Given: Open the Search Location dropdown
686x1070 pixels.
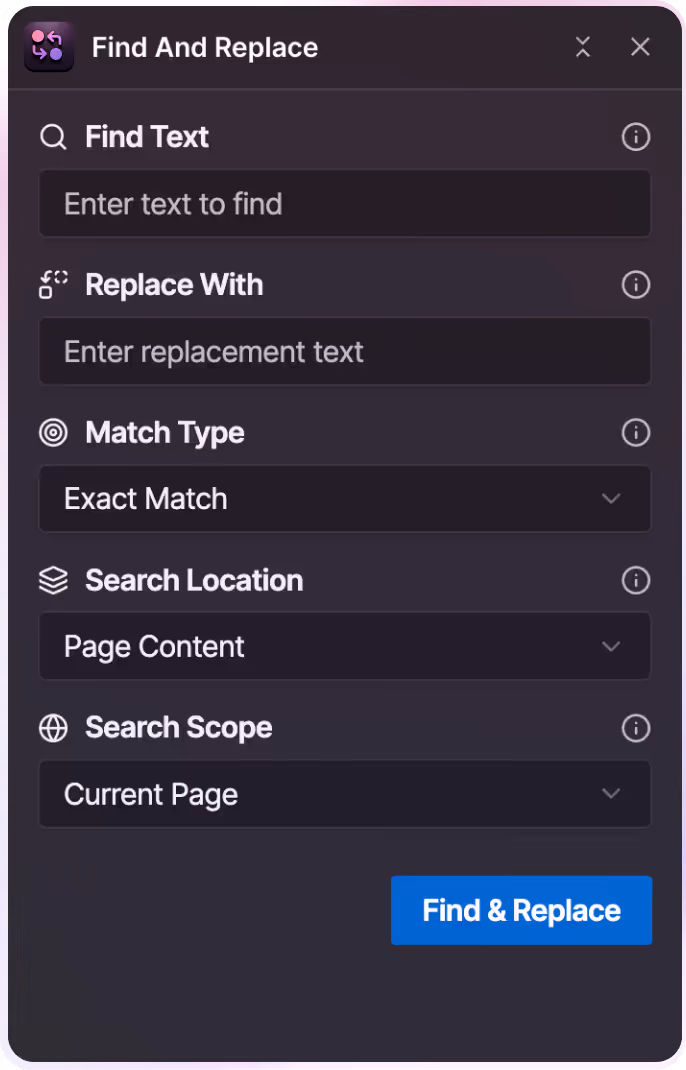Looking at the screenshot, I should coord(611,646).
